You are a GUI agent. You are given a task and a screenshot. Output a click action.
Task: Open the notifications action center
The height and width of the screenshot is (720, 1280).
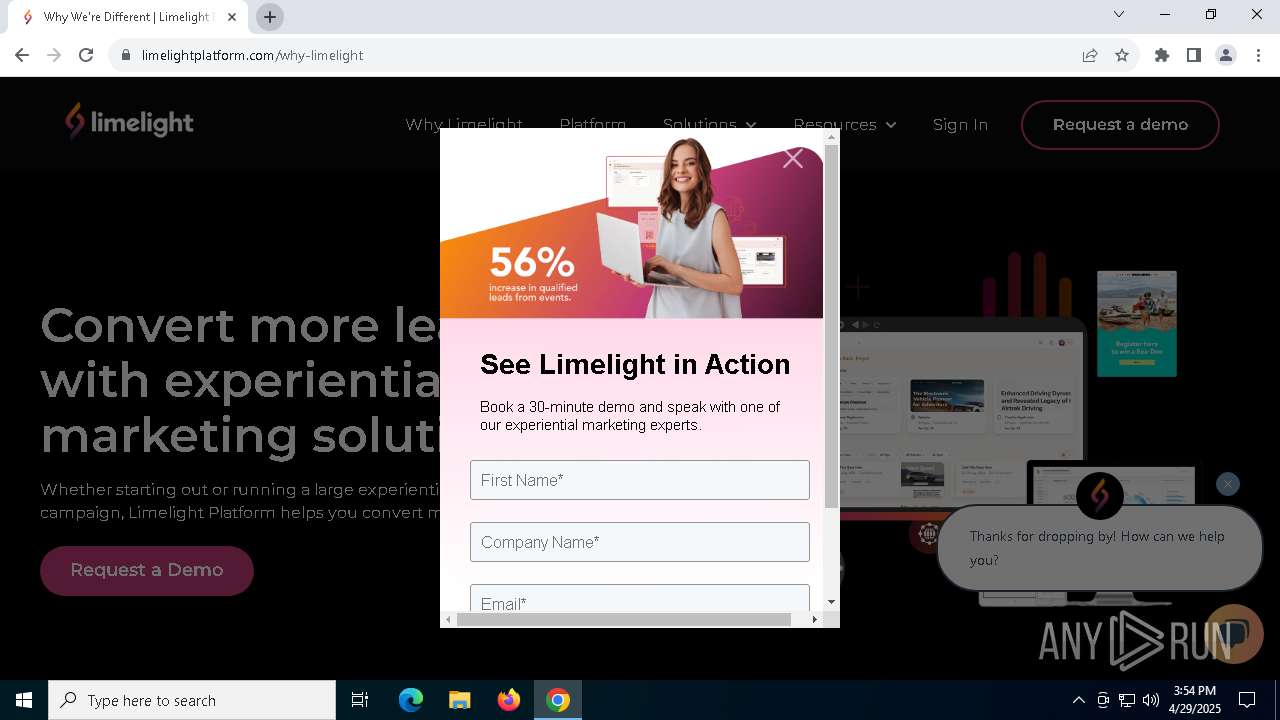pos(1247,700)
